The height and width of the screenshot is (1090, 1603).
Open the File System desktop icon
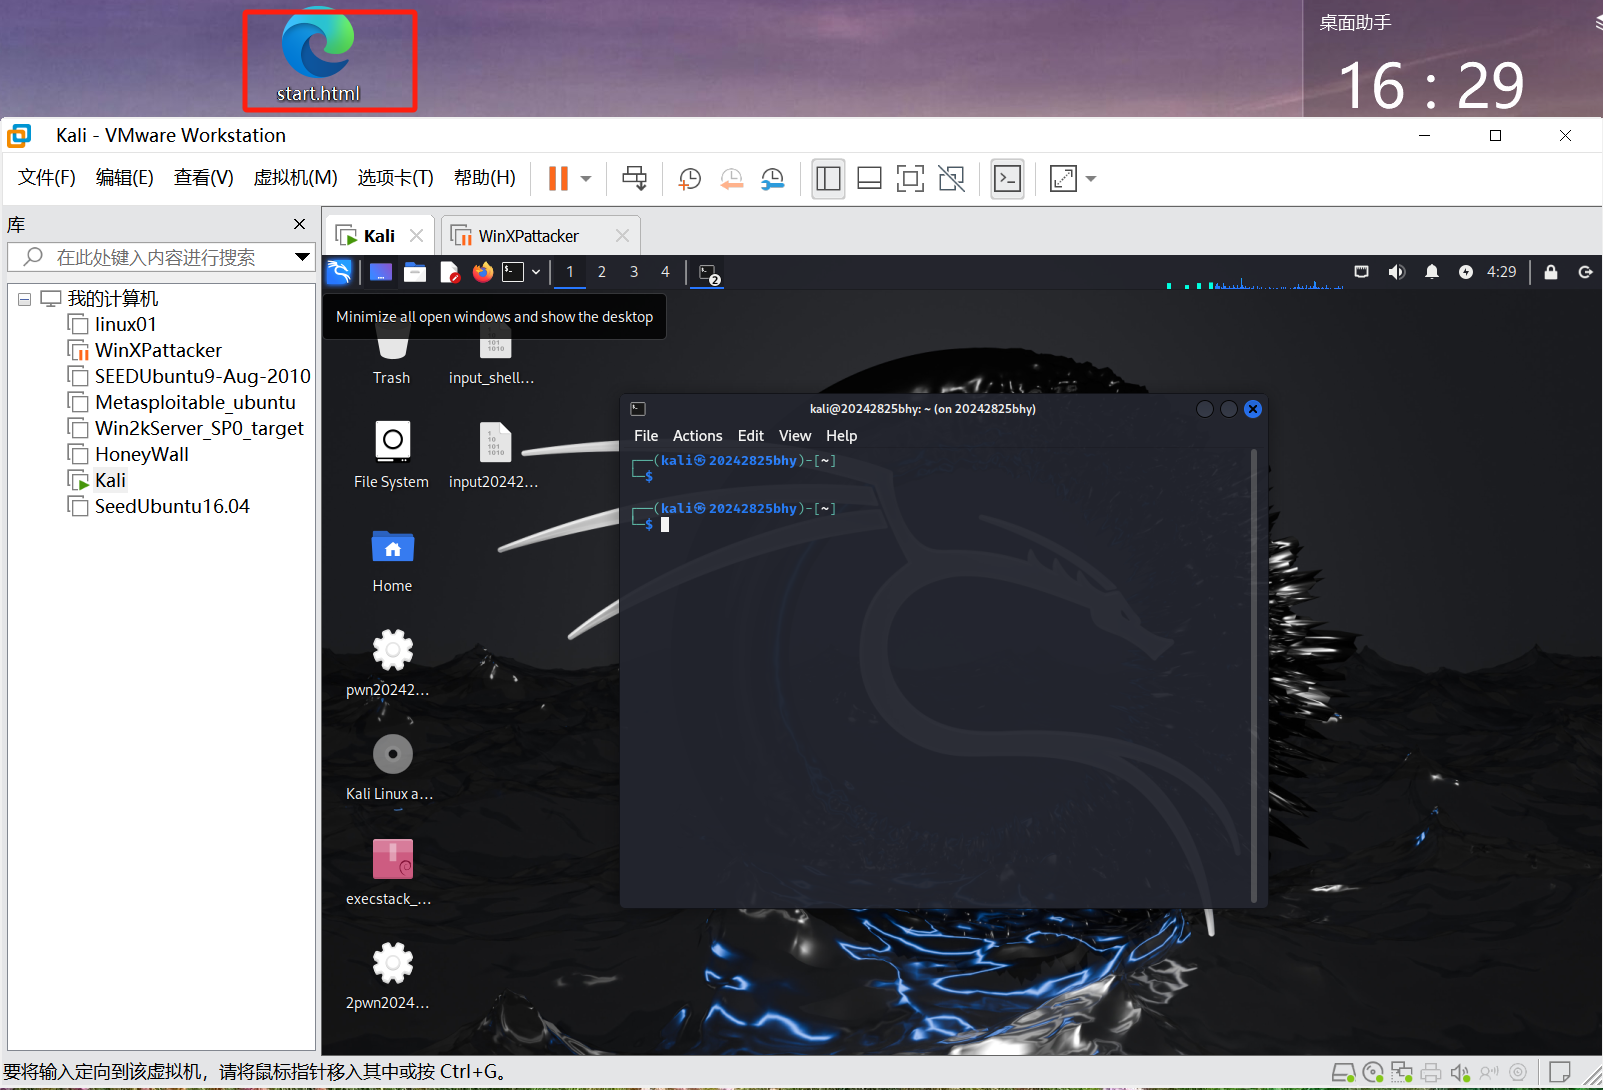pos(392,454)
